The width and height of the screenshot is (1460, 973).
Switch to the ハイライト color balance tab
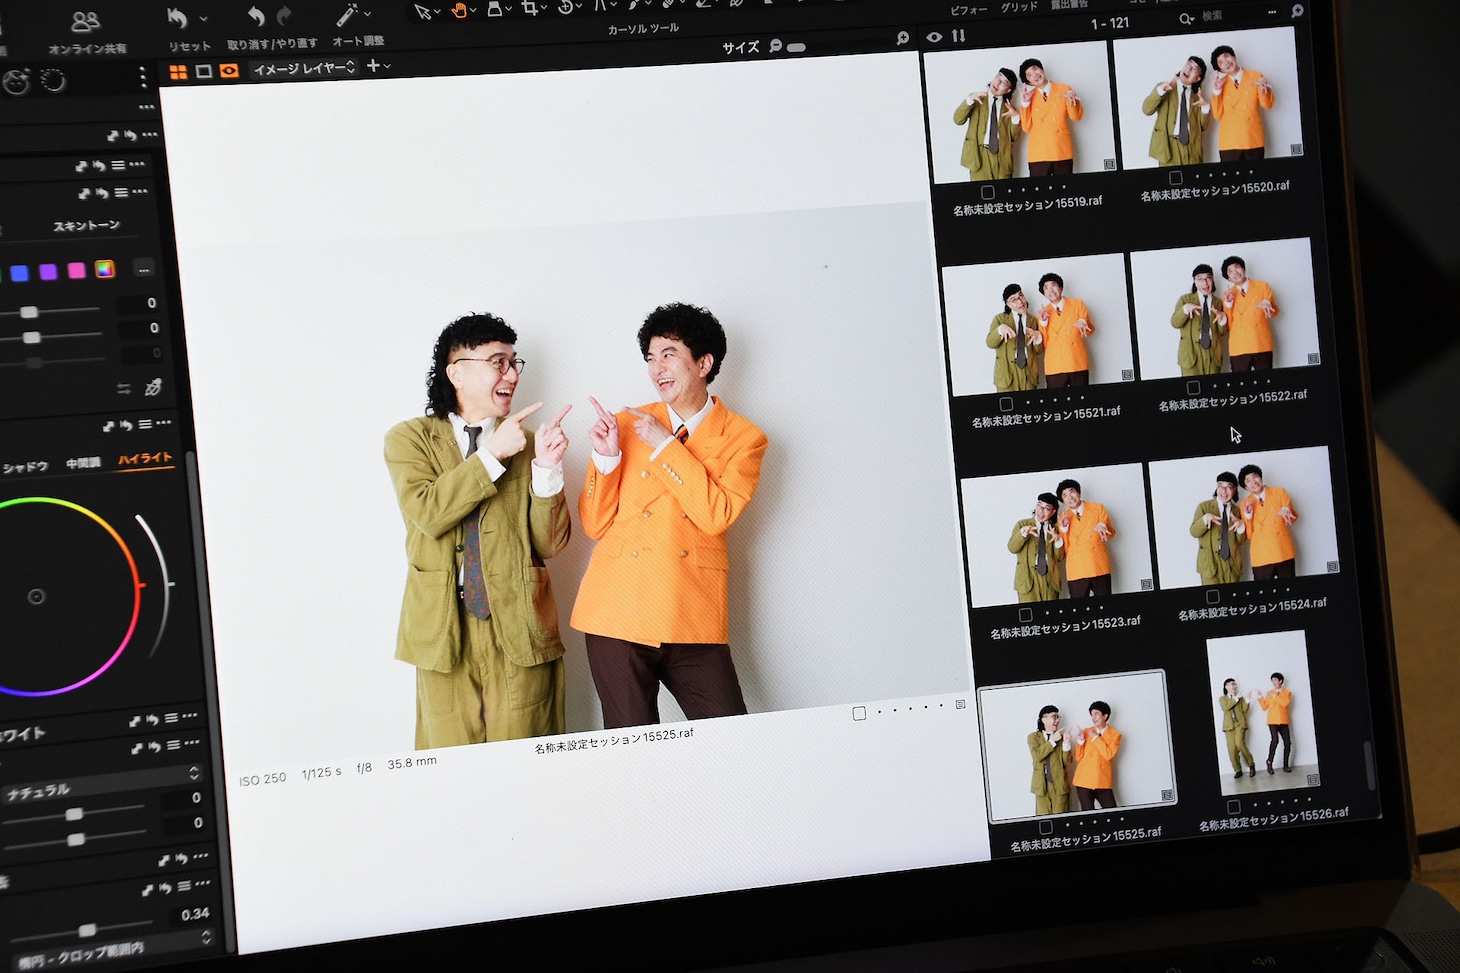(x=145, y=458)
